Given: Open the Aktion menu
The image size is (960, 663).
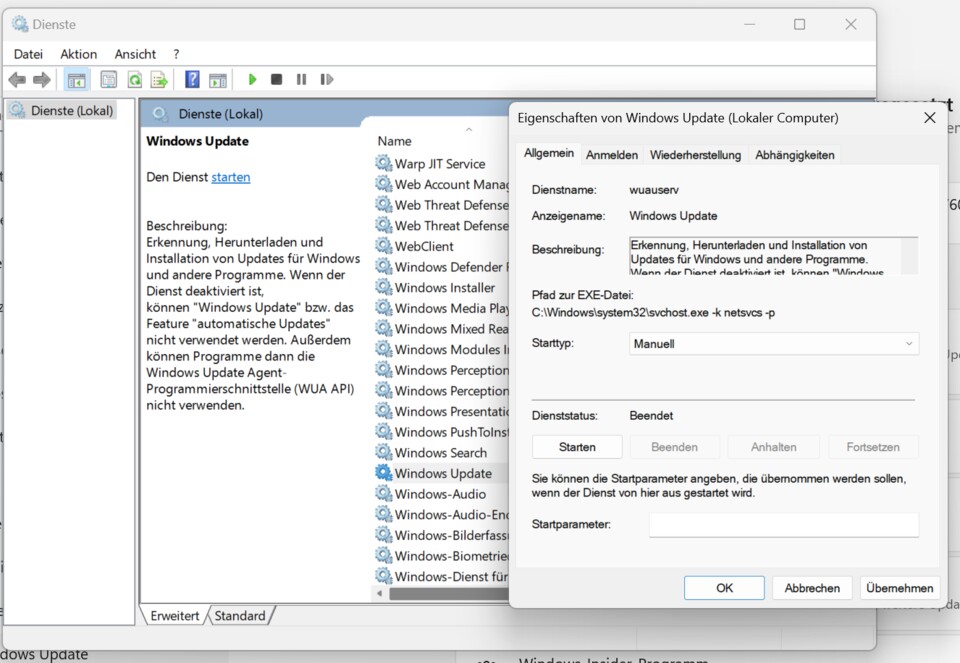Looking at the screenshot, I should pos(78,54).
